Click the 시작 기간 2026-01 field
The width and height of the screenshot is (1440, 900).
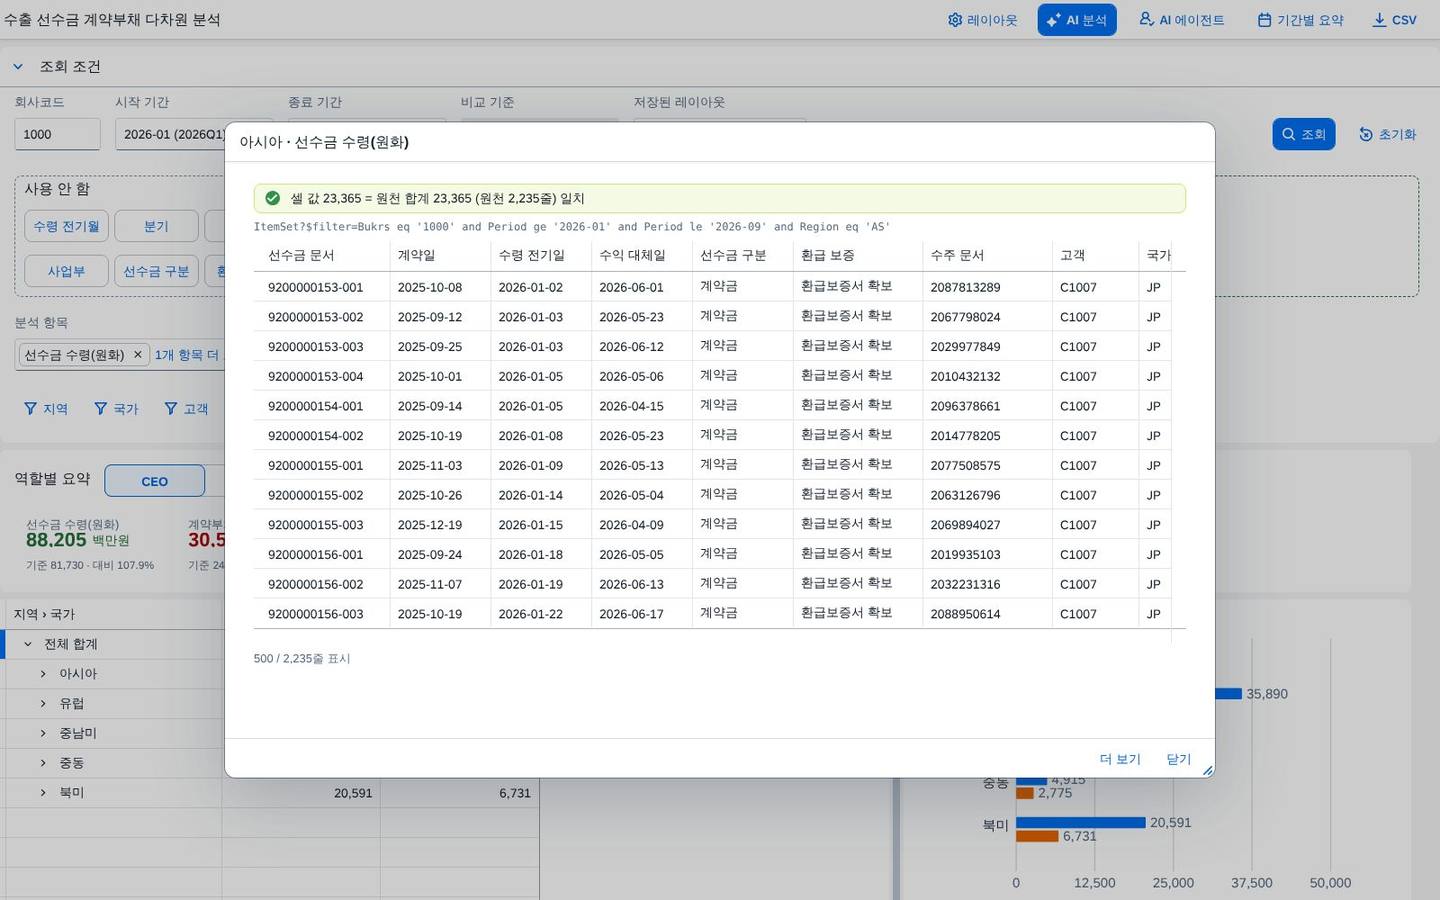[x=169, y=134]
